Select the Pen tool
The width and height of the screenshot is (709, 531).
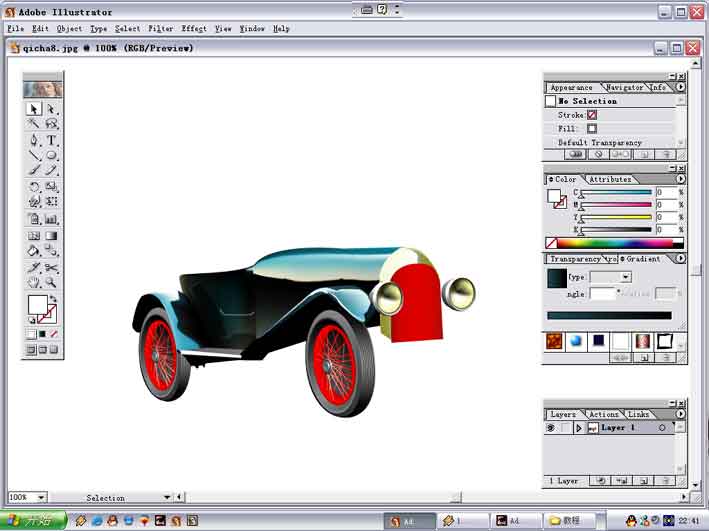tap(34, 140)
